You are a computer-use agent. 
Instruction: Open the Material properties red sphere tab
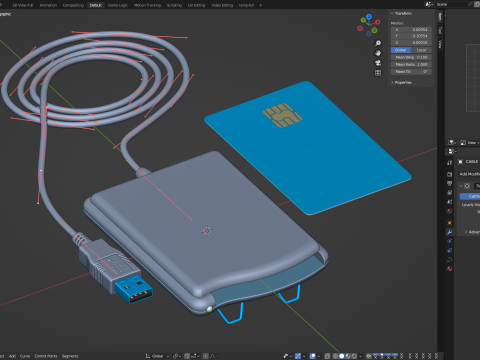tap(450, 269)
